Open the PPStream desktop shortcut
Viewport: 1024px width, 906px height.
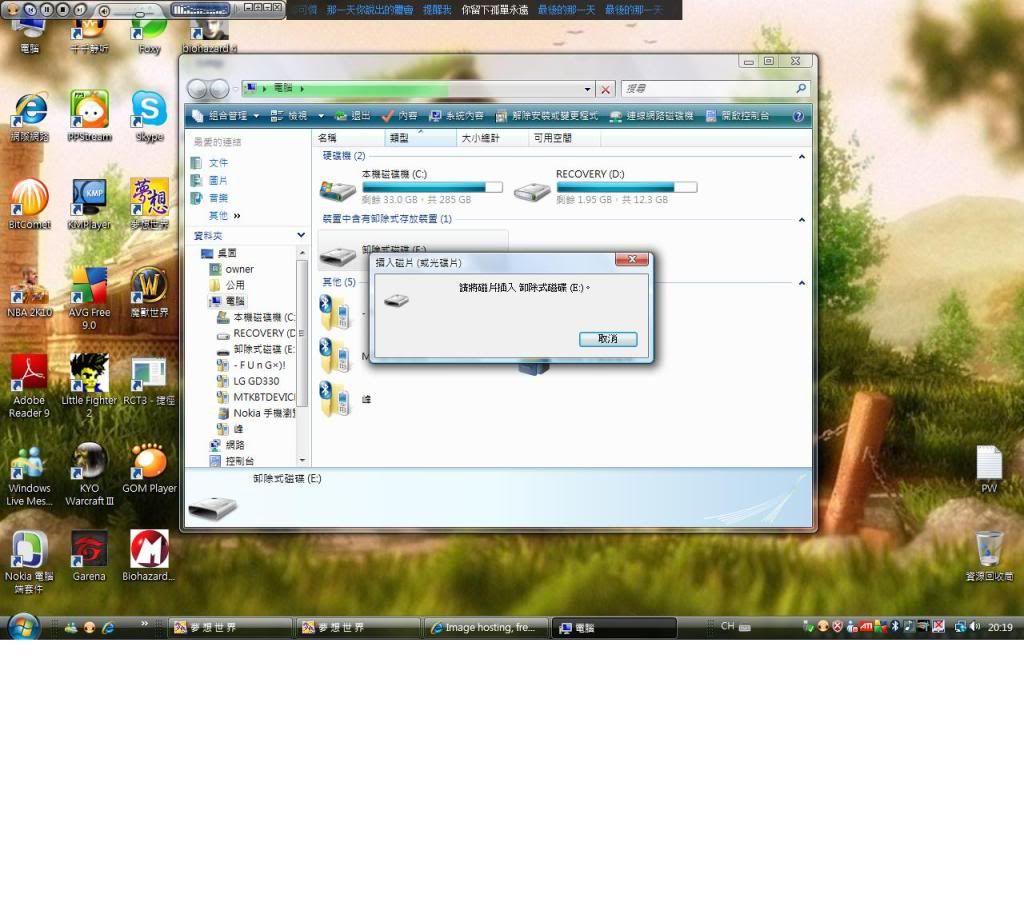pos(89,110)
